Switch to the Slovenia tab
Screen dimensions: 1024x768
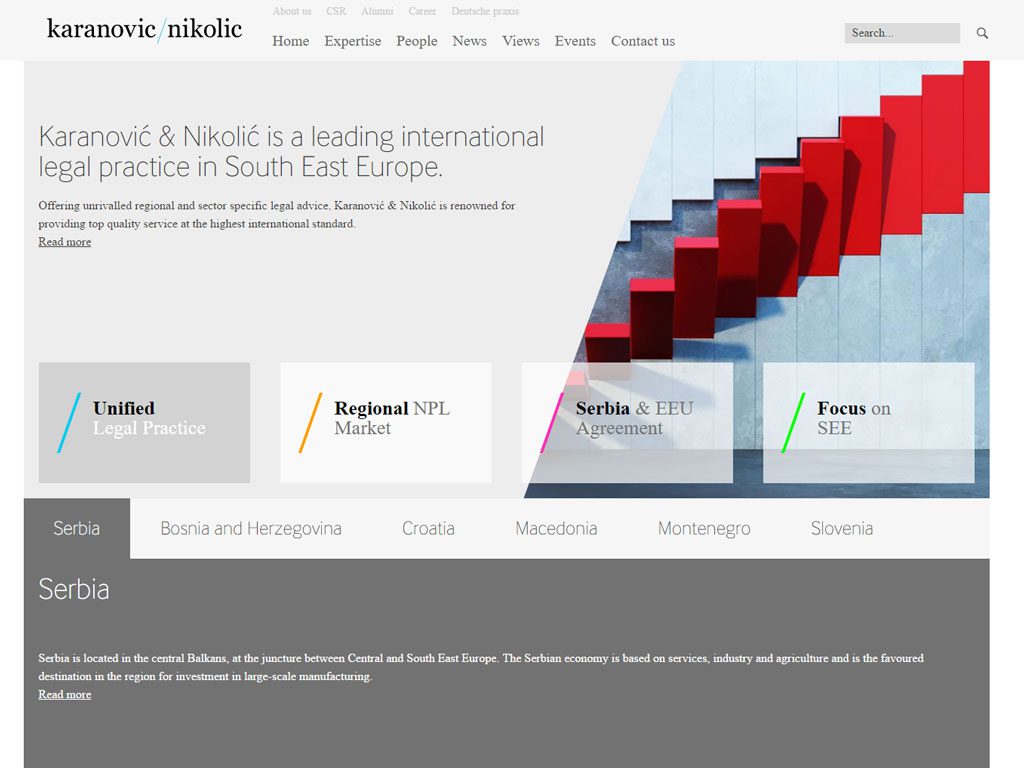point(842,528)
